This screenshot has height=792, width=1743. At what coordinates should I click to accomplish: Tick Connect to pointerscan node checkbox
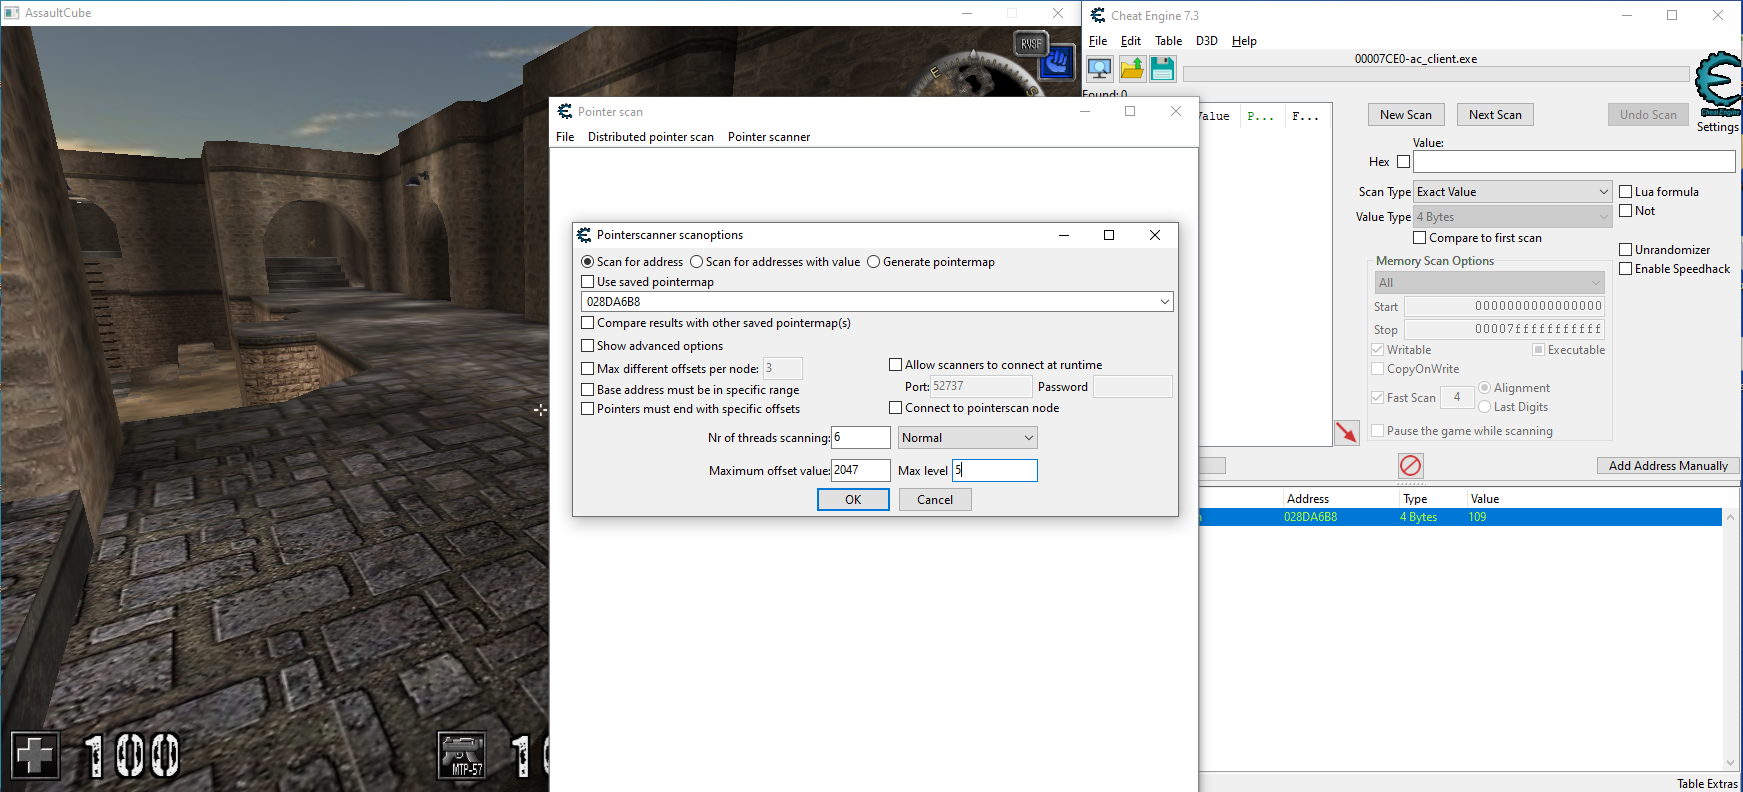point(896,408)
